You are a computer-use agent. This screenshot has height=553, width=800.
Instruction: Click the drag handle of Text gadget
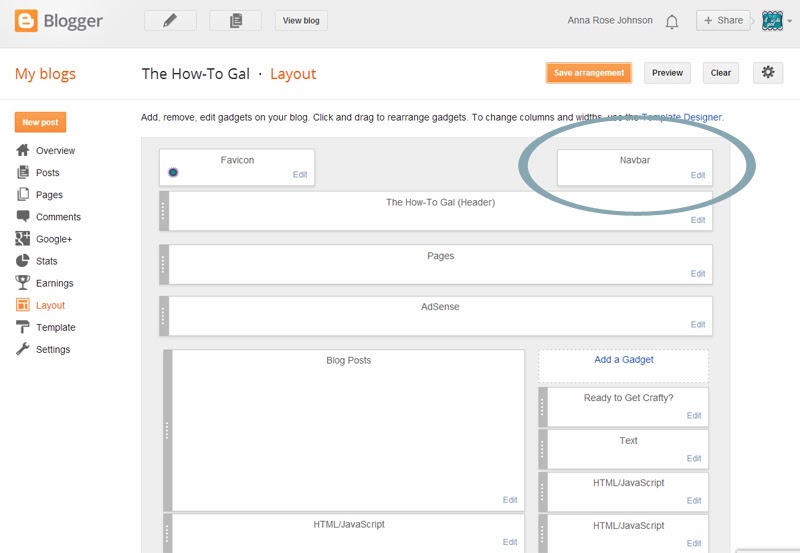[x=543, y=449]
